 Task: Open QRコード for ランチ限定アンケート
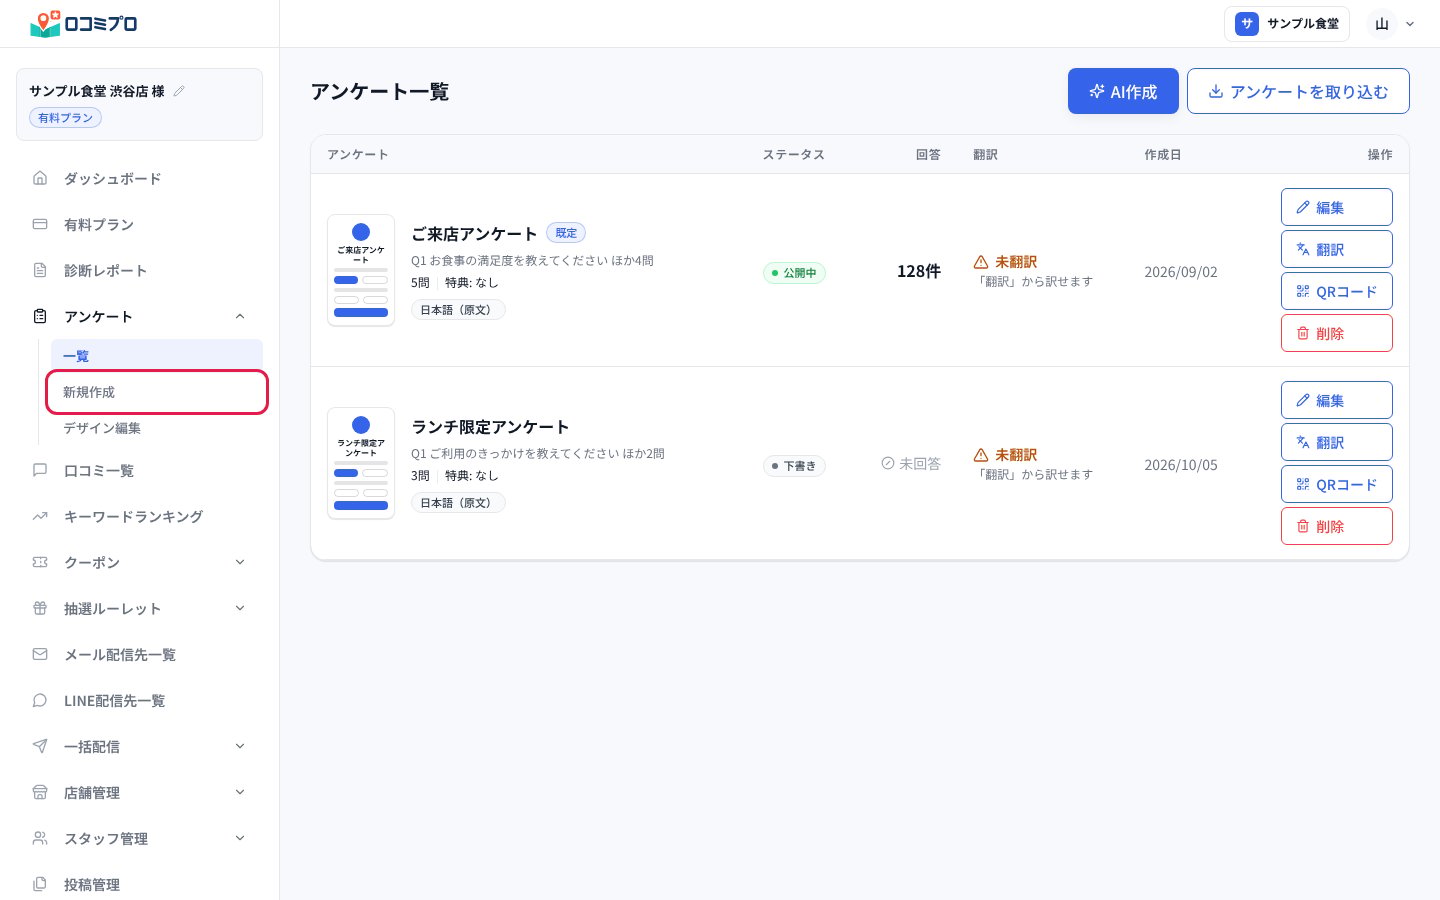coord(1336,484)
